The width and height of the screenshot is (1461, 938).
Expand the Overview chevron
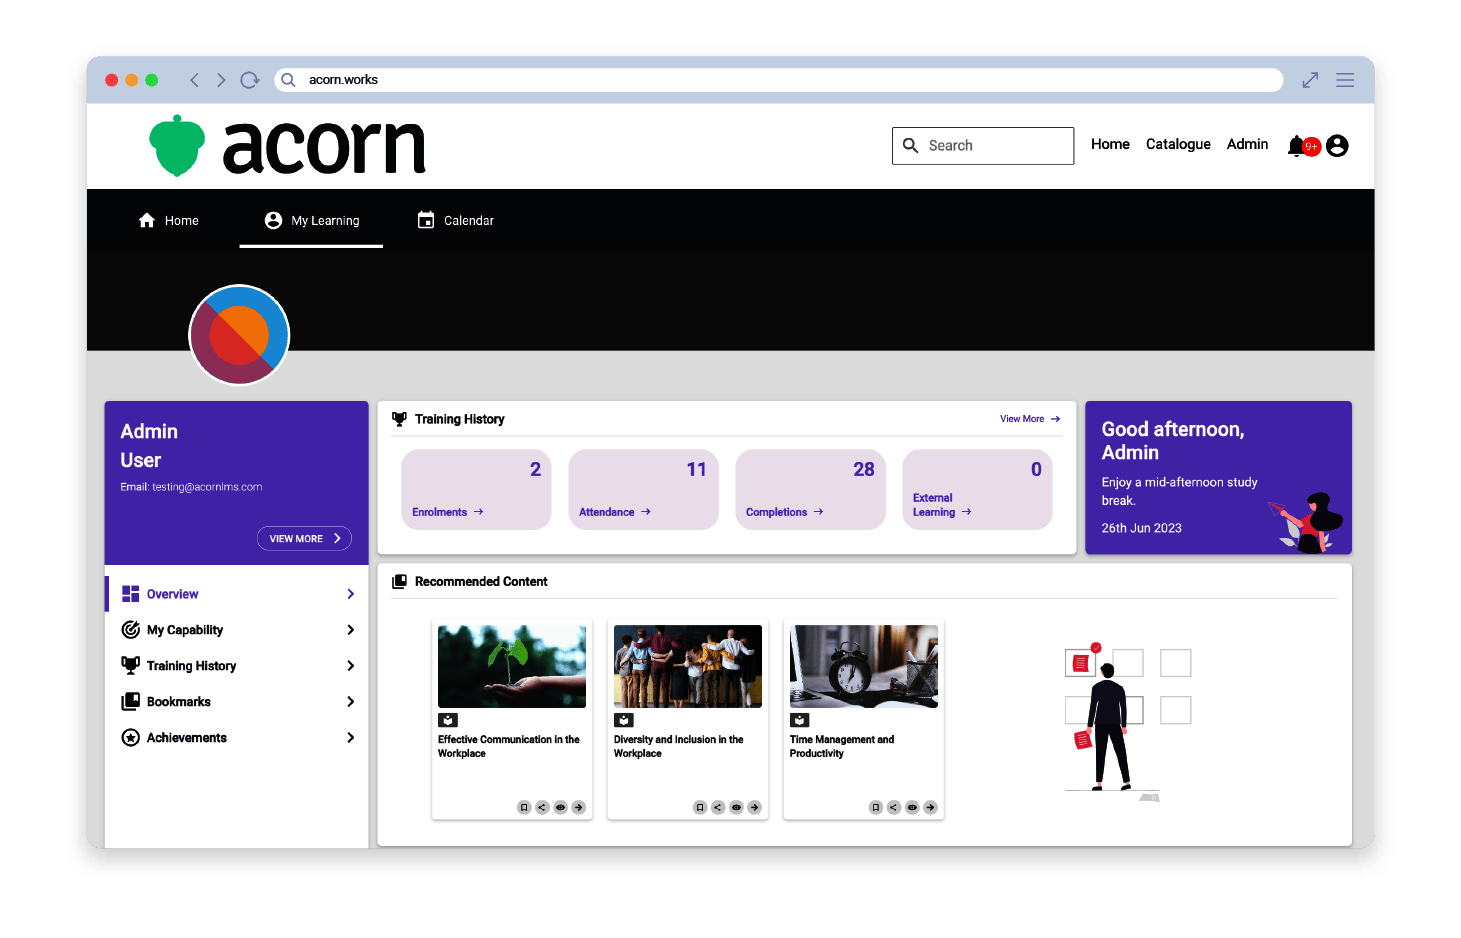coord(350,594)
